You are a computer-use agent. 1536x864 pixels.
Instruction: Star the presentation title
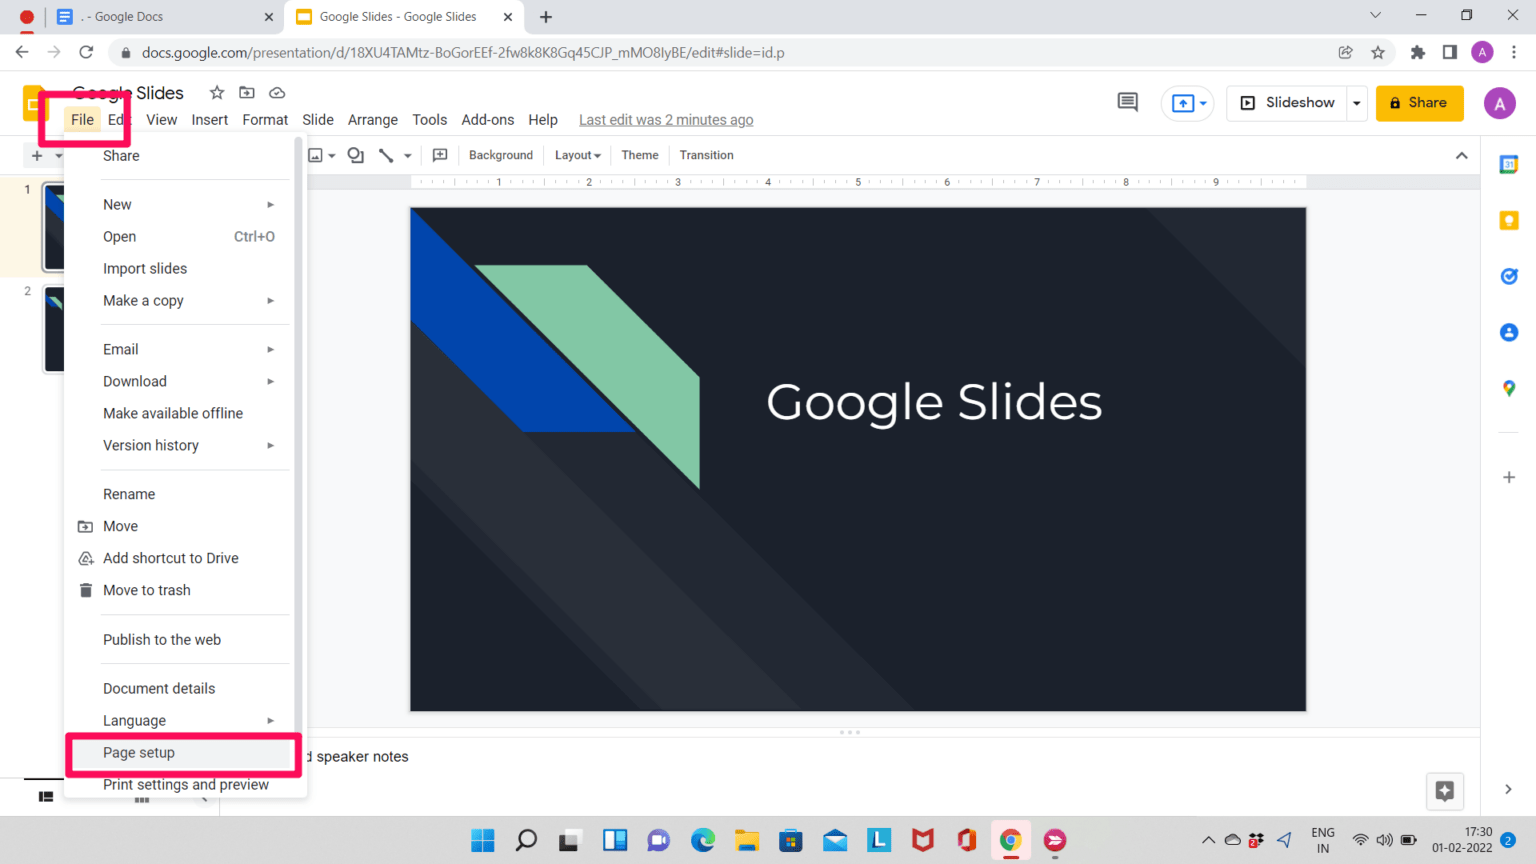(x=217, y=93)
